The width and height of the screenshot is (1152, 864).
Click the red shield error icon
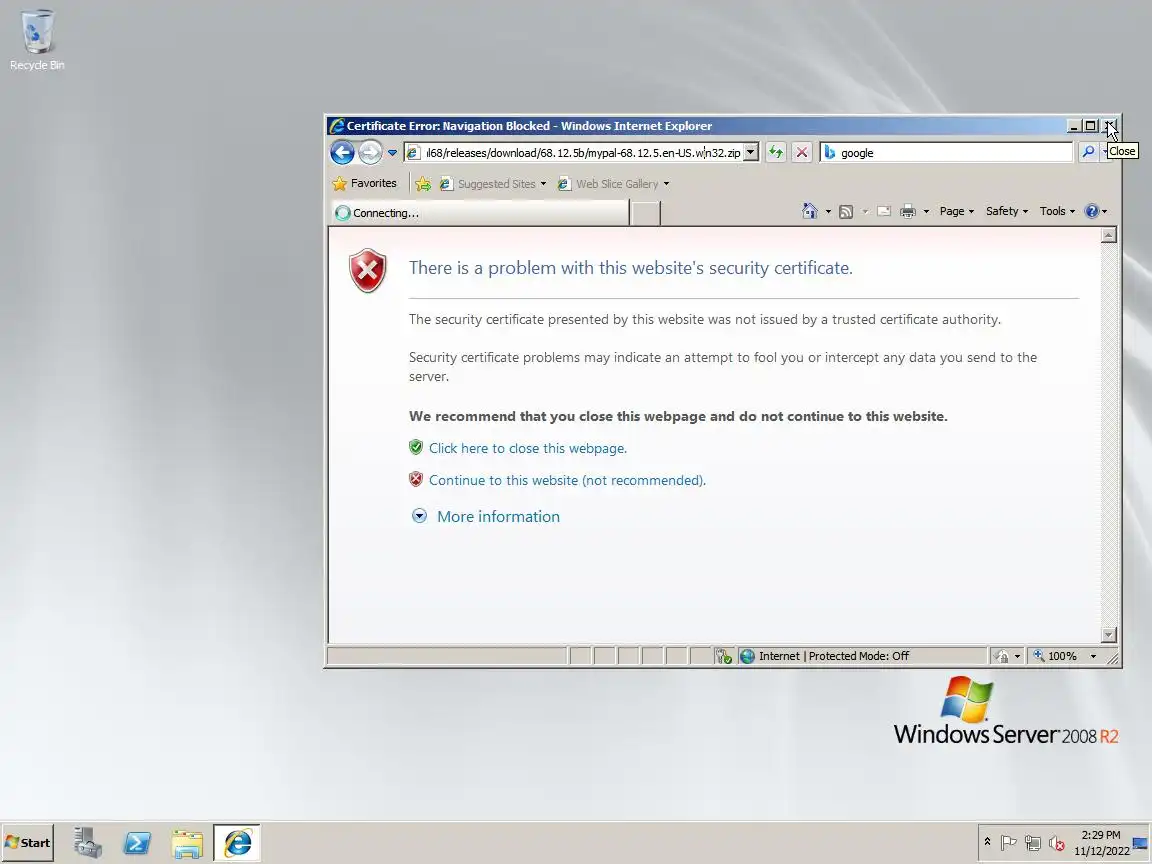[x=367, y=270]
